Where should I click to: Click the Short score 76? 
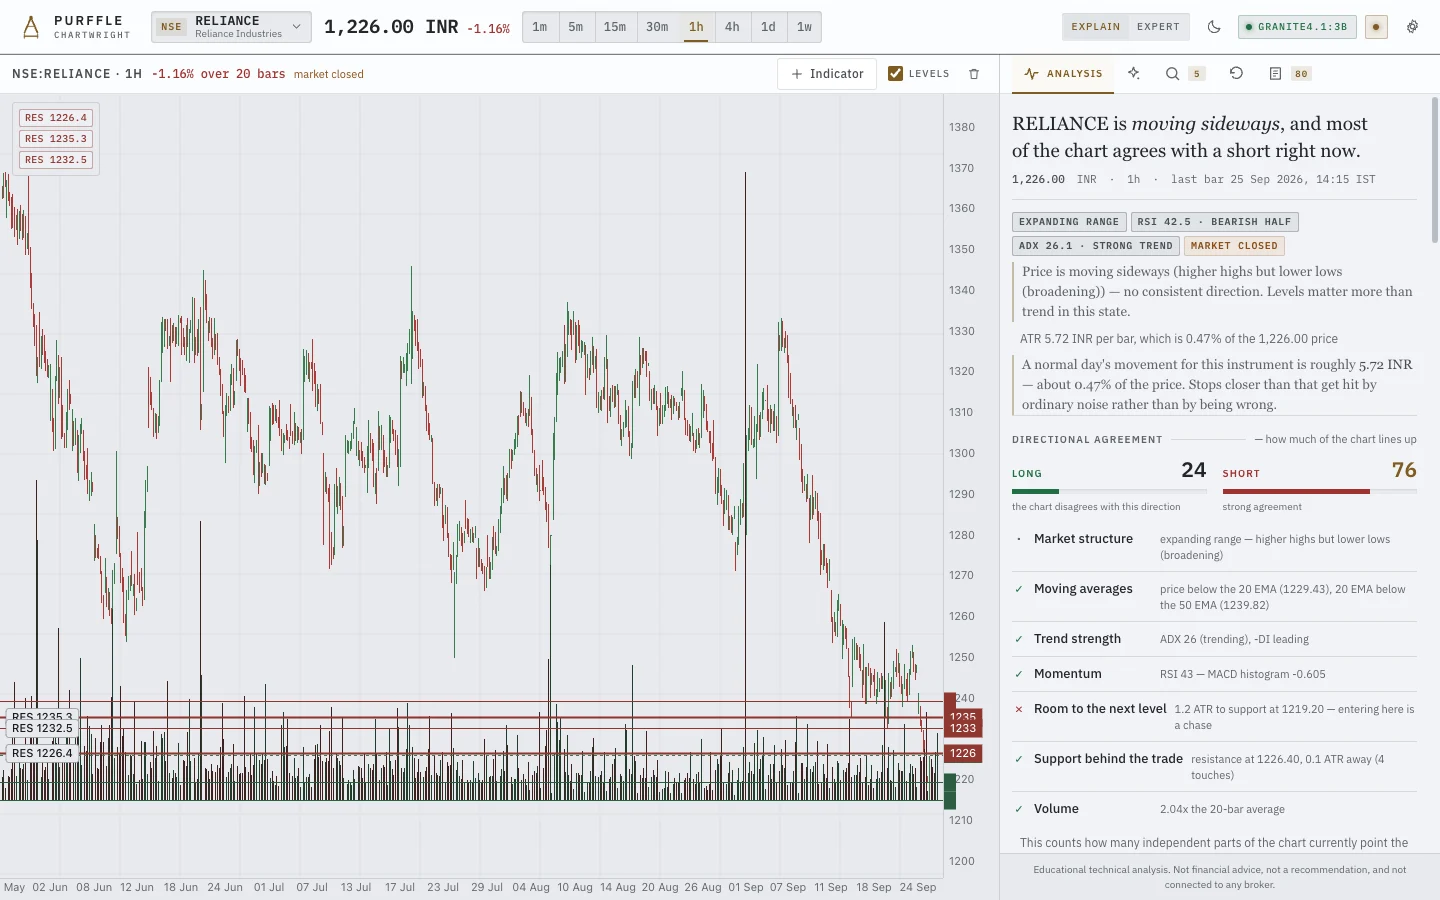(1404, 470)
